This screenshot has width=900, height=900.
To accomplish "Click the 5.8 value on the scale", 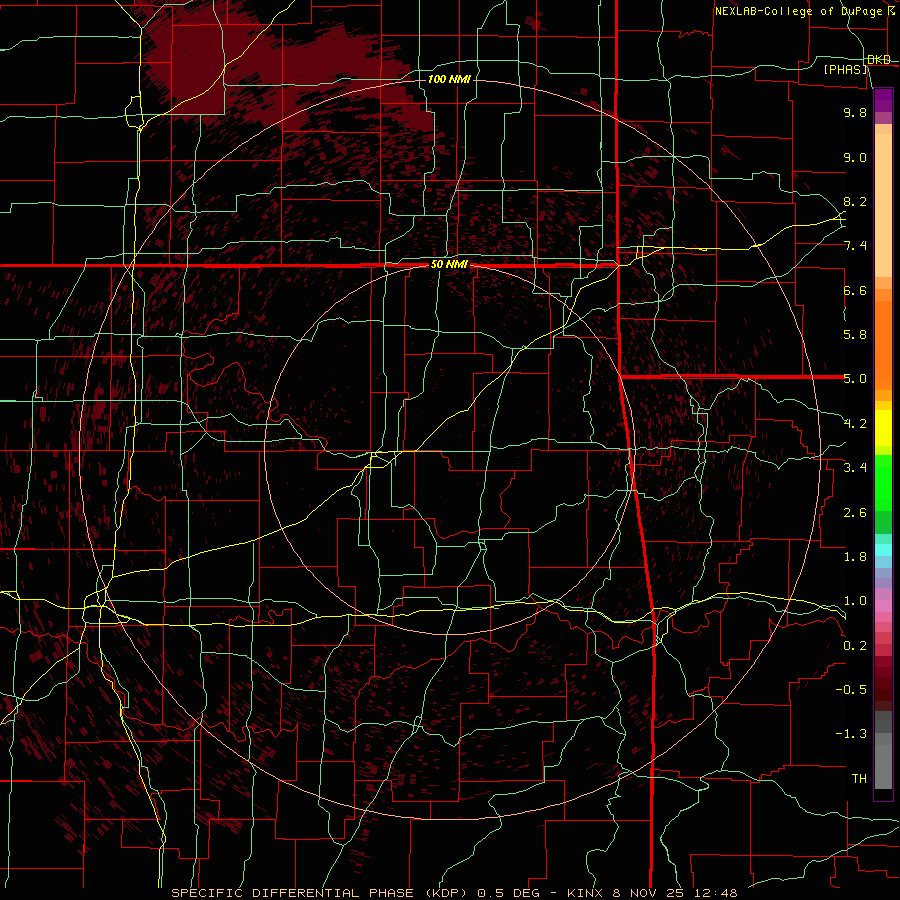I will (x=855, y=335).
